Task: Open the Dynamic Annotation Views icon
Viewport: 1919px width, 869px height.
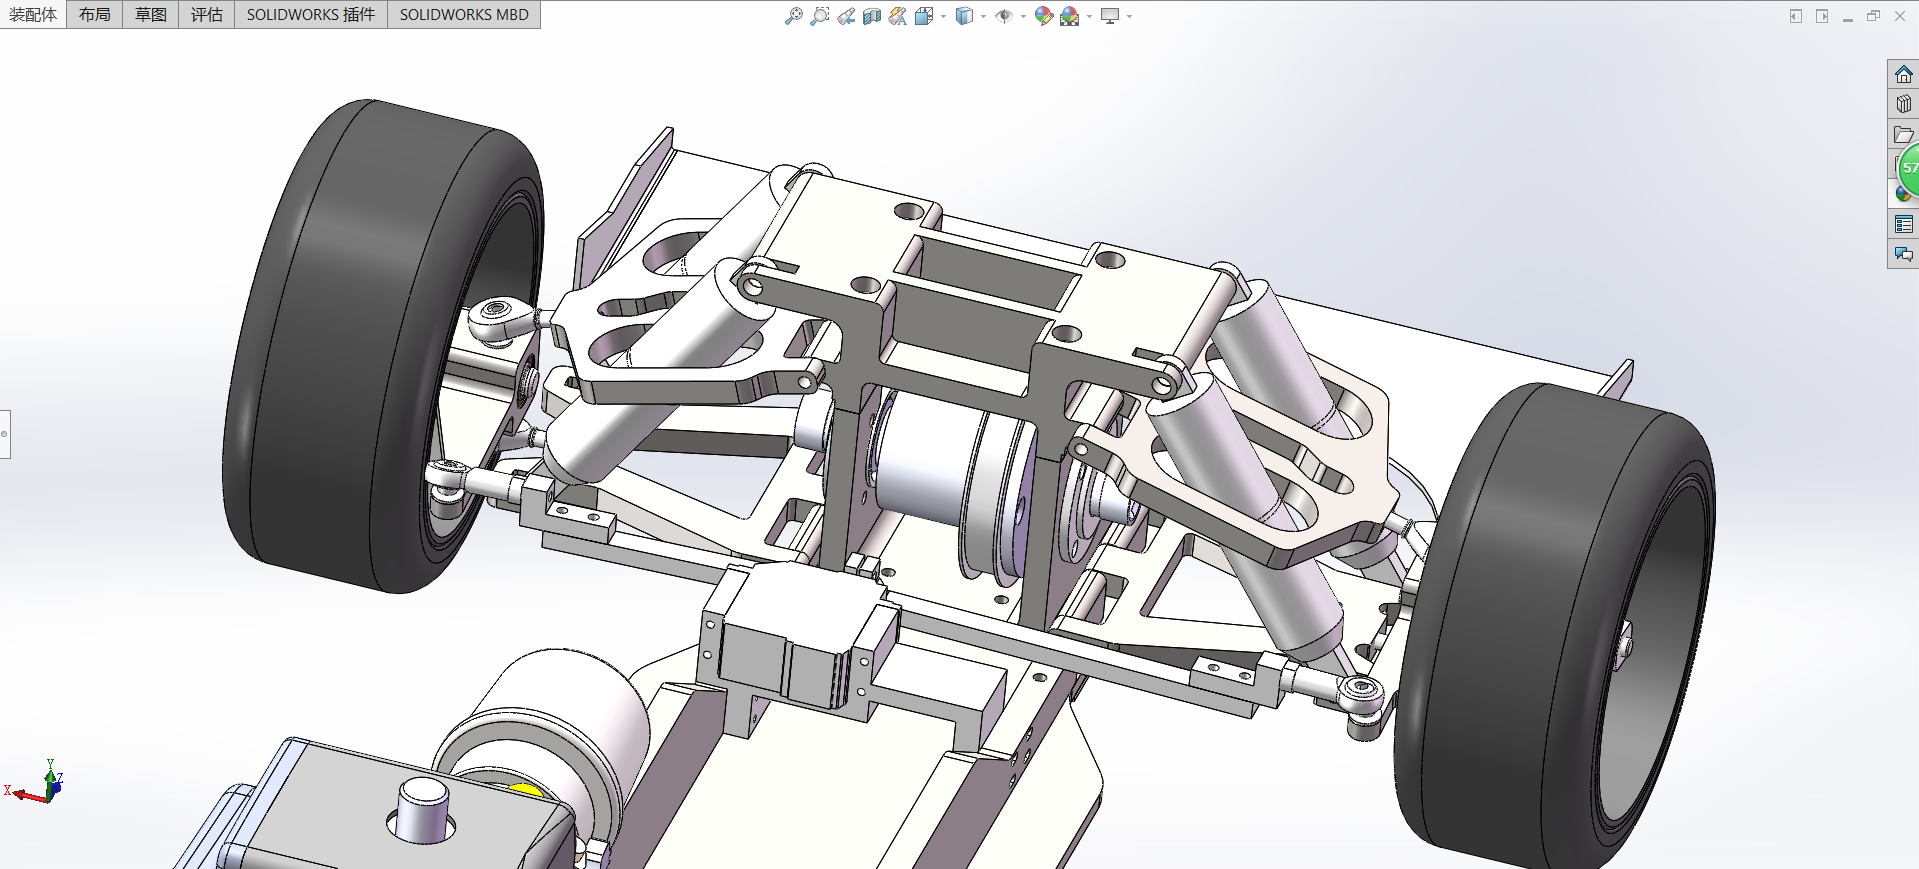Action: point(897,16)
